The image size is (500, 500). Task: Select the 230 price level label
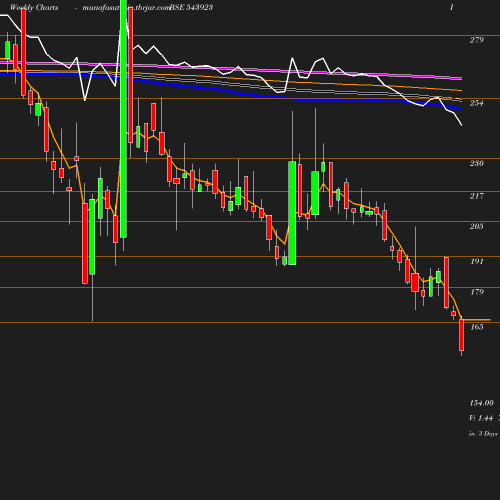point(477,163)
